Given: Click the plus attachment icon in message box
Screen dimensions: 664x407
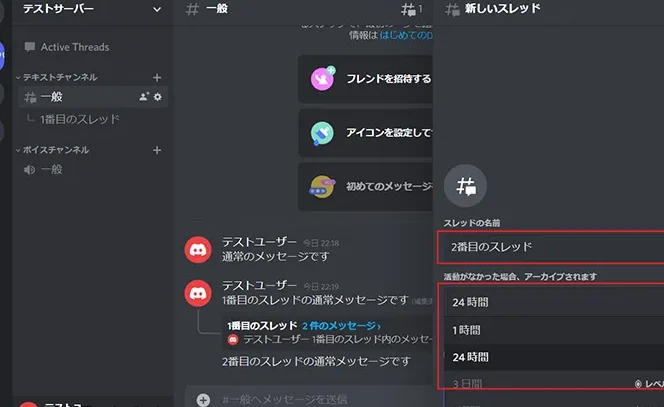Looking at the screenshot, I should coord(203,400).
